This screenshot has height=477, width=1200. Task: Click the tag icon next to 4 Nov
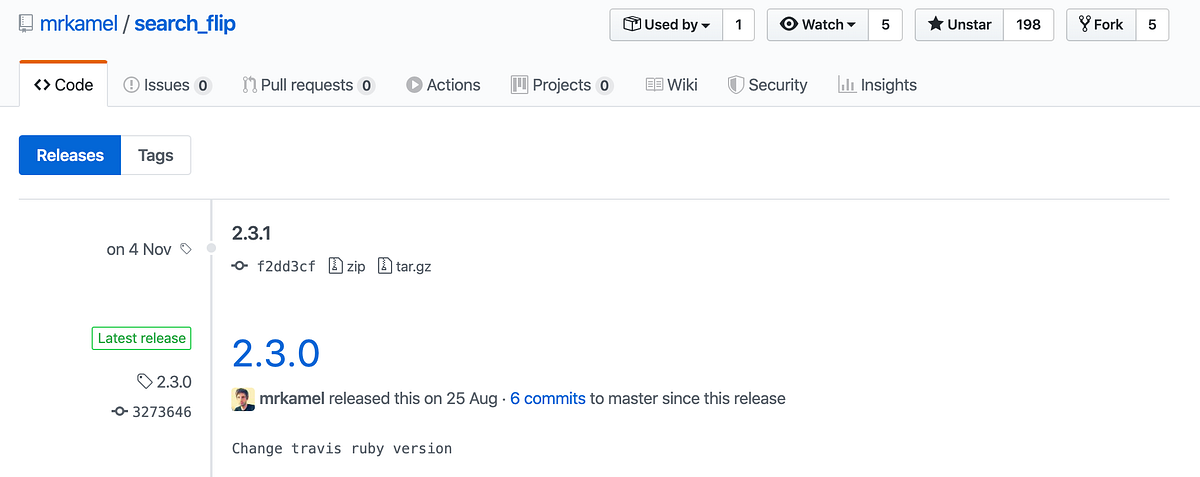[185, 249]
